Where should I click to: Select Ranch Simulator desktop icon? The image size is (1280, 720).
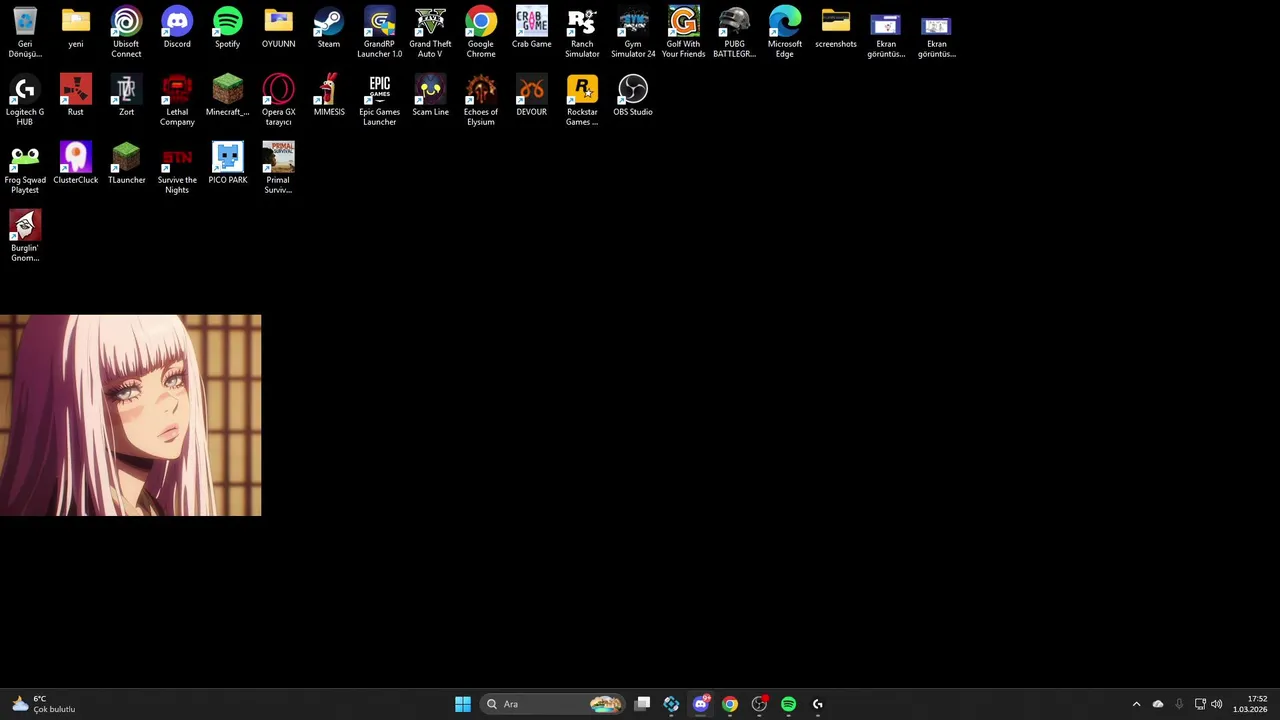[x=582, y=32]
